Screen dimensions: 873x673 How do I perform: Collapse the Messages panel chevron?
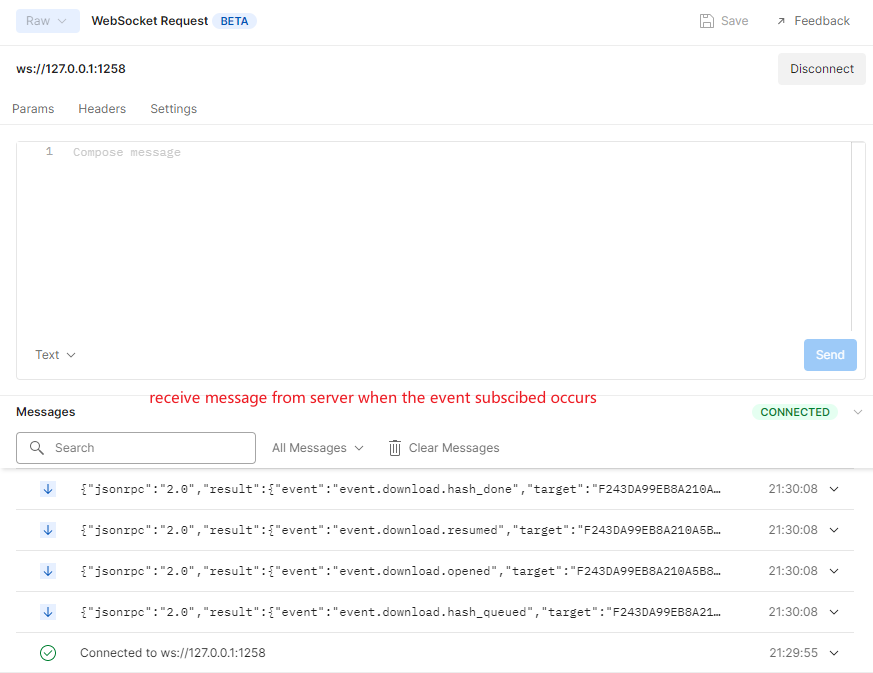click(x=857, y=412)
